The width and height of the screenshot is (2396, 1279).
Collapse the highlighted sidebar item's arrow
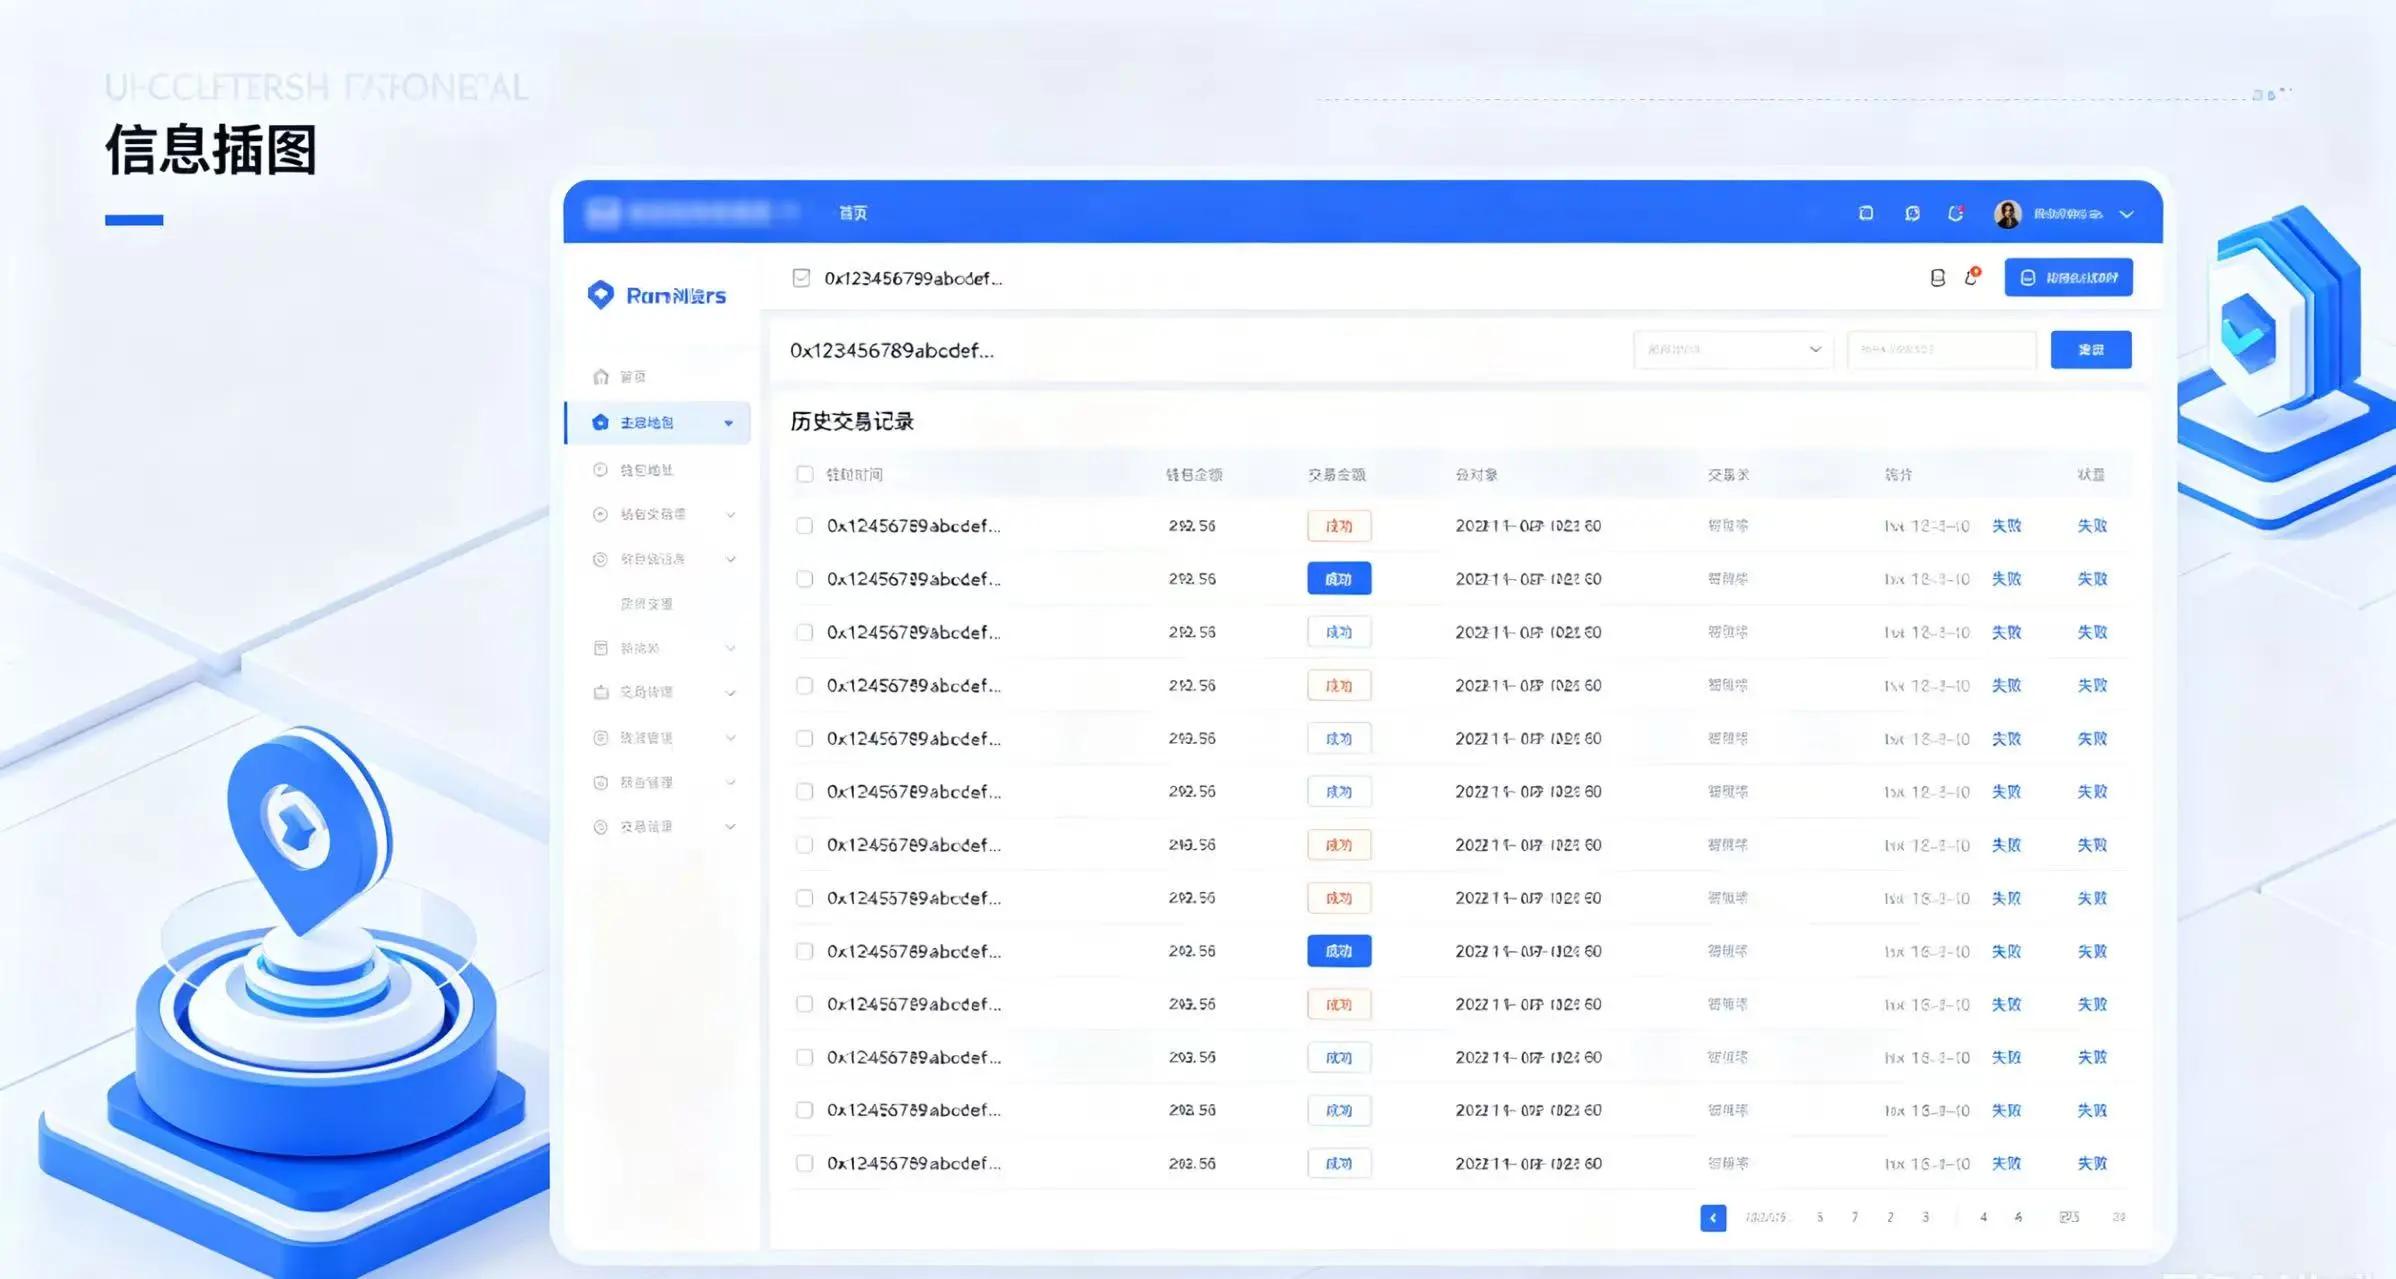pos(729,423)
